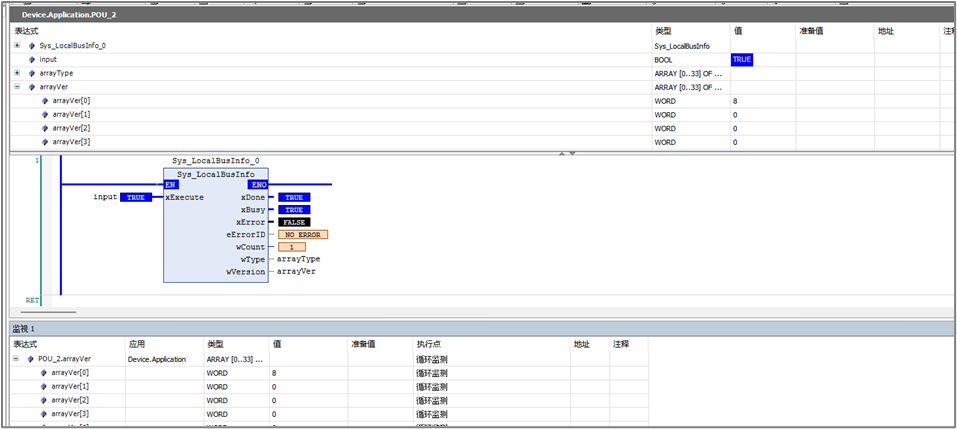Click the input TRUE box beside xExecute
Viewport: 957px width, 429px height.
[135, 198]
